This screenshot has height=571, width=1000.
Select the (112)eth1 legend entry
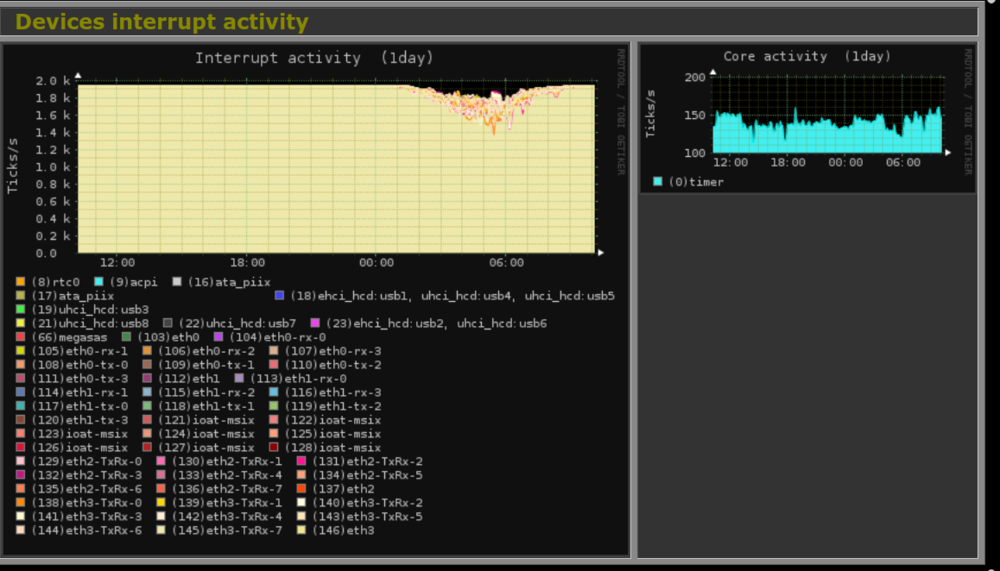[190, 379]
